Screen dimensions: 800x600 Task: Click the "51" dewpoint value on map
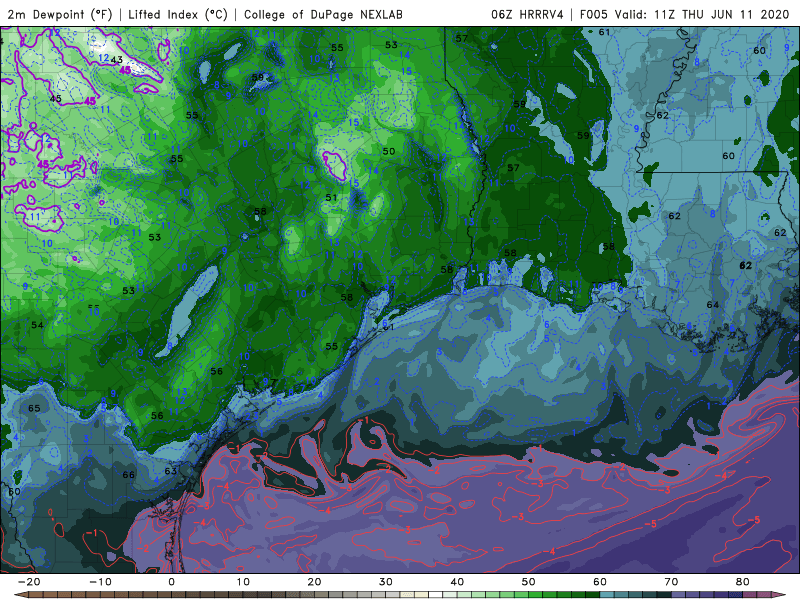click(x=331, y=197)
